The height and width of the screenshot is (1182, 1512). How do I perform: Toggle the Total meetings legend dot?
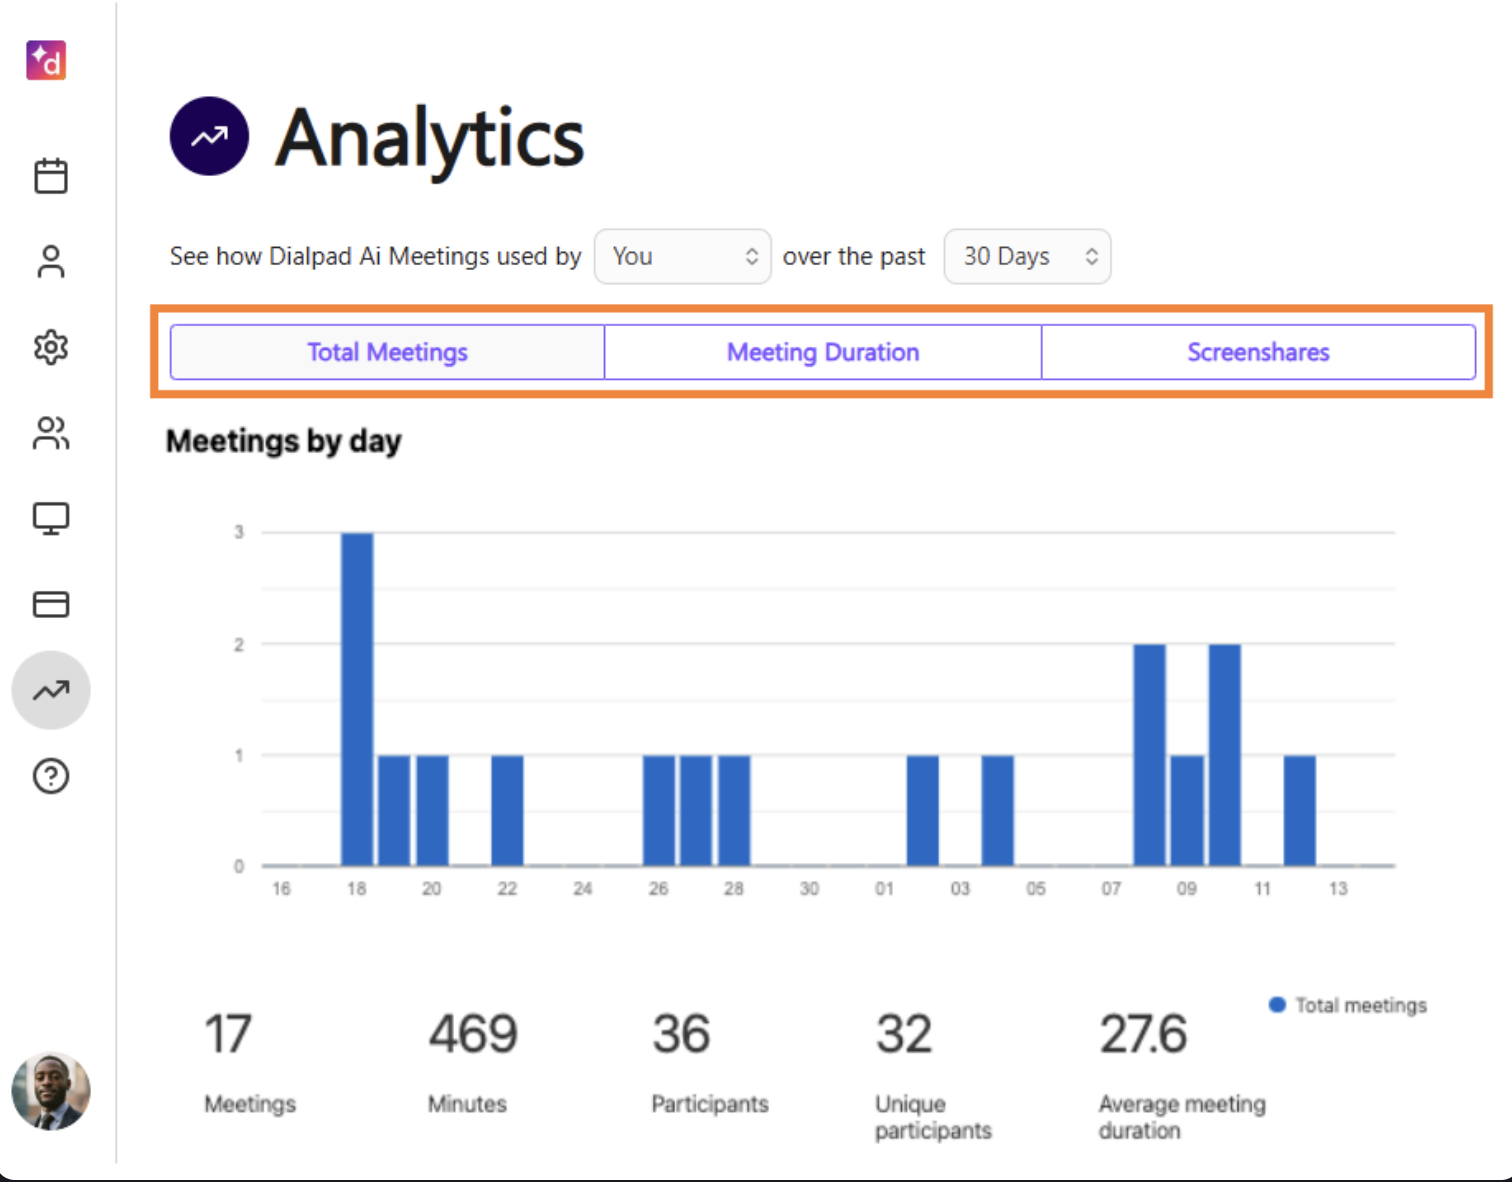1277,1005
